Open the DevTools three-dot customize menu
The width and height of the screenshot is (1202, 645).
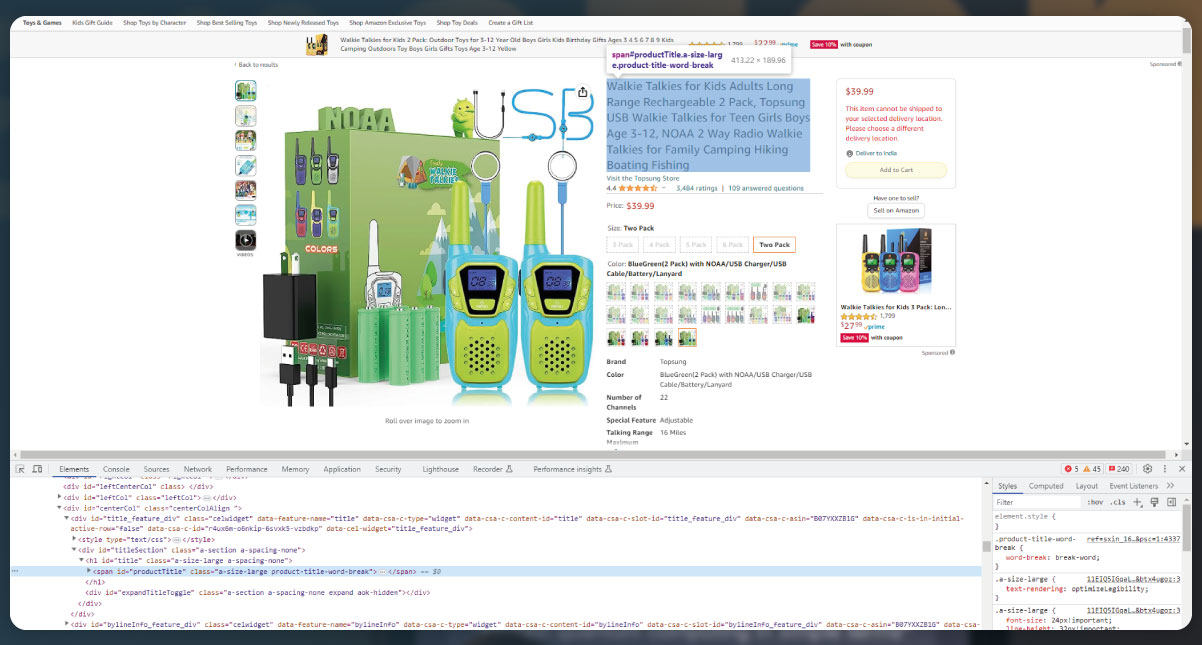click(x=1165, y=469)
